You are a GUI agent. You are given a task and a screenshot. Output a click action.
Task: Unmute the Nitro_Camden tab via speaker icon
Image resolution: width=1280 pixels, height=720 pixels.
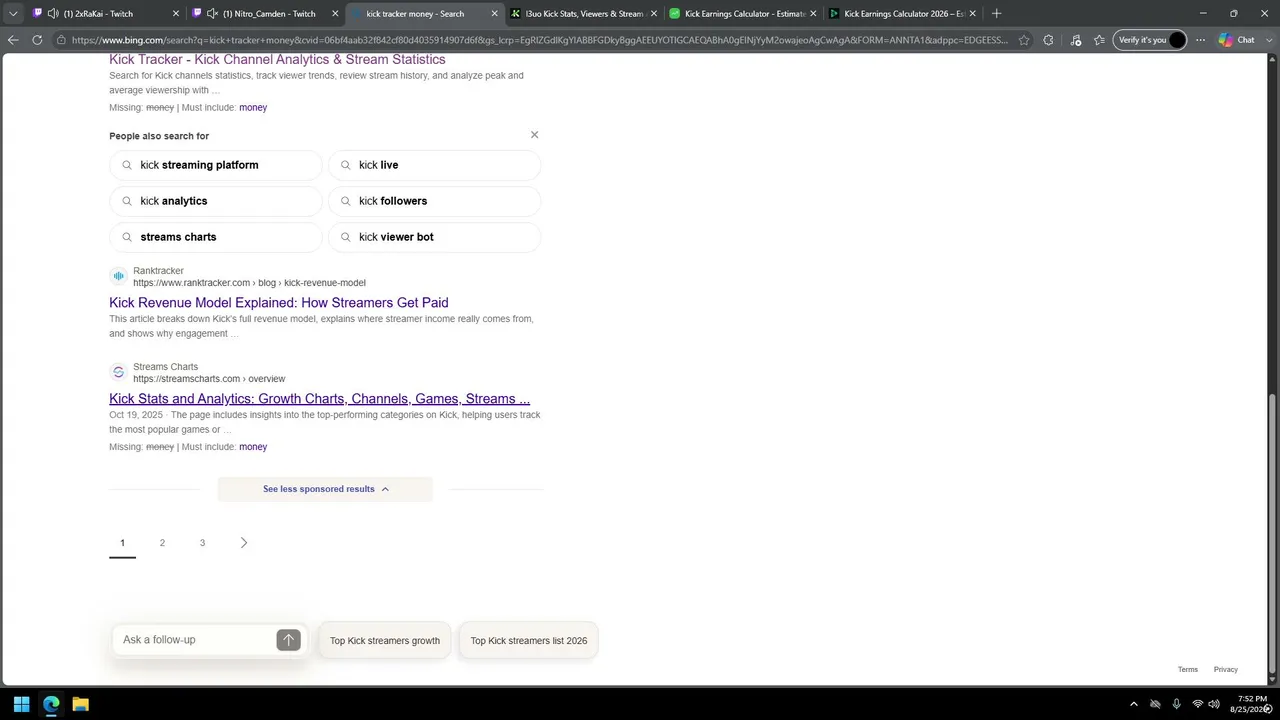click(x=212, y=14)
